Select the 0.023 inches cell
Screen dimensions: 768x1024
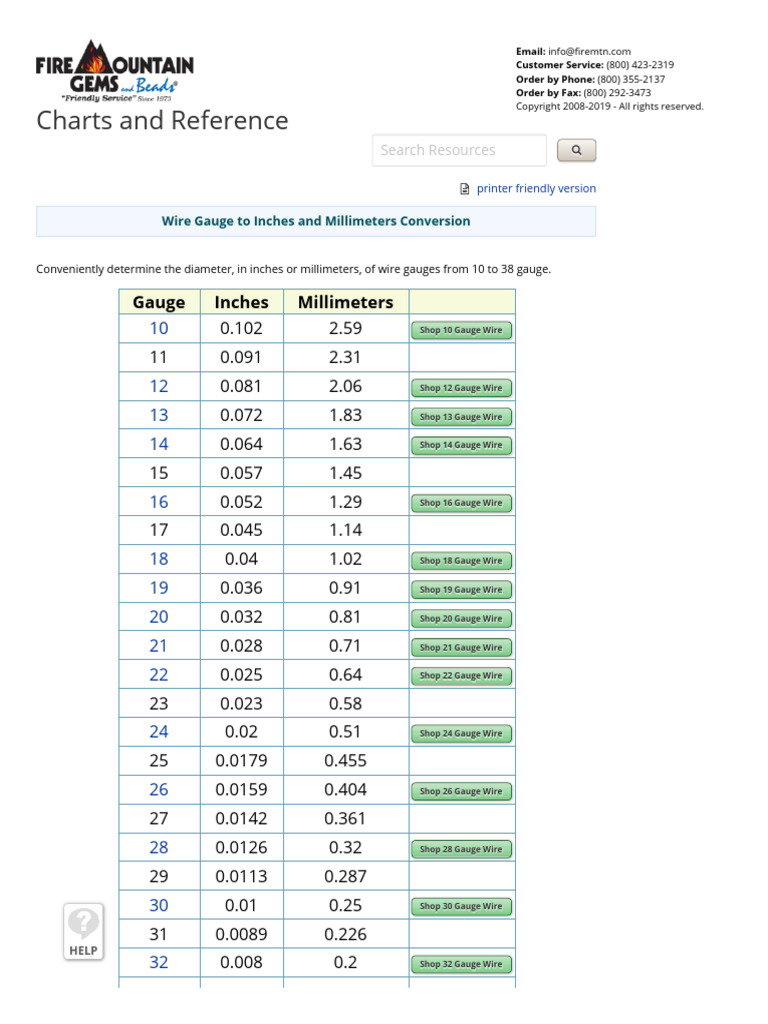click(242, 703)
